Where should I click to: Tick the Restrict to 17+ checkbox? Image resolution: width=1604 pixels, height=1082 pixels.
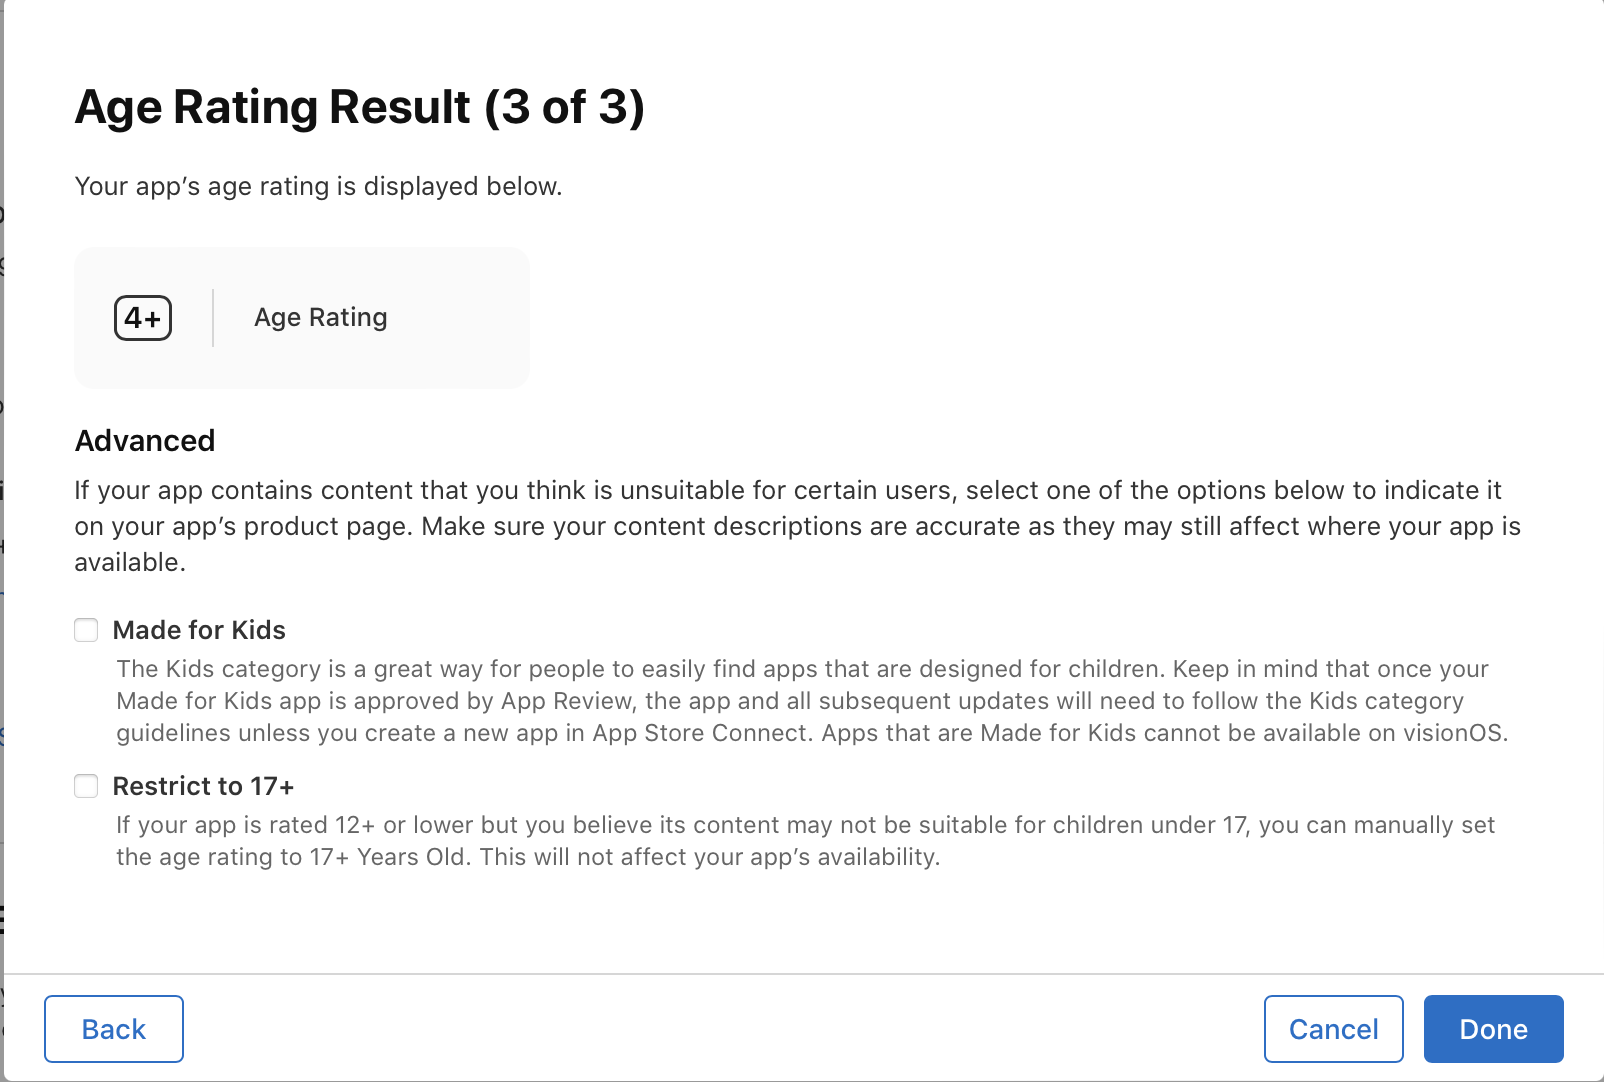(87, 786)
